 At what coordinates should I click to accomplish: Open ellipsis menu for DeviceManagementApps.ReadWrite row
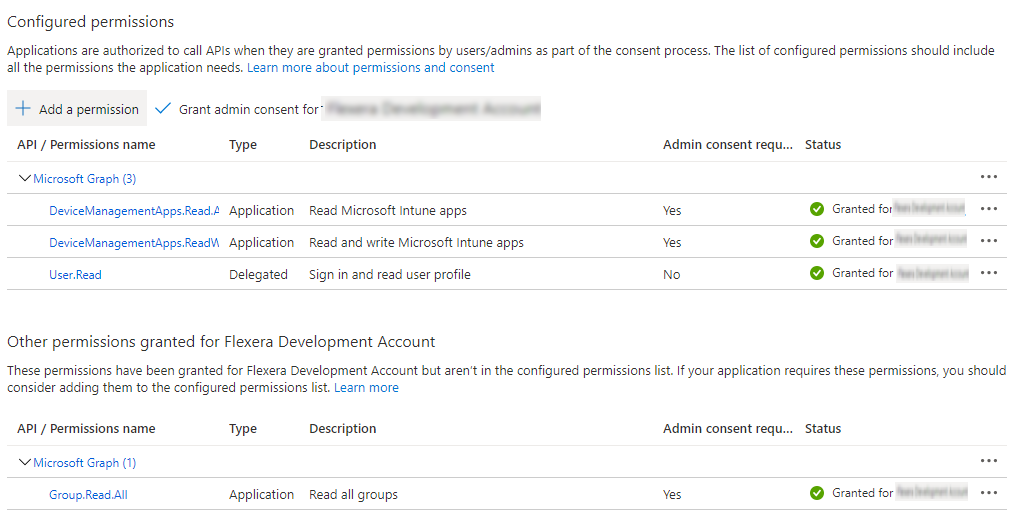coord(989,241)
